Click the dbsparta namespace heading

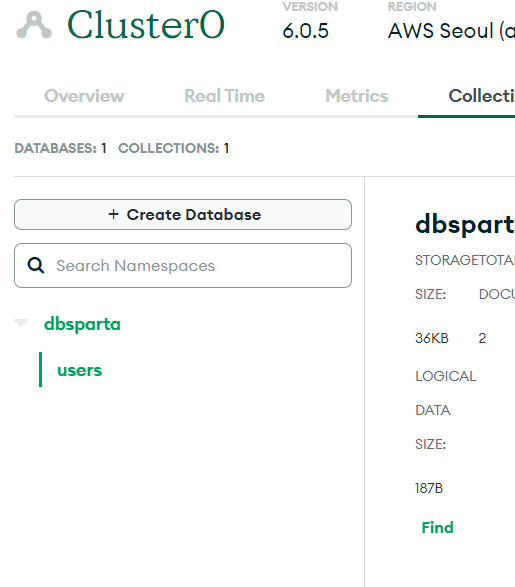click(465, 225)
